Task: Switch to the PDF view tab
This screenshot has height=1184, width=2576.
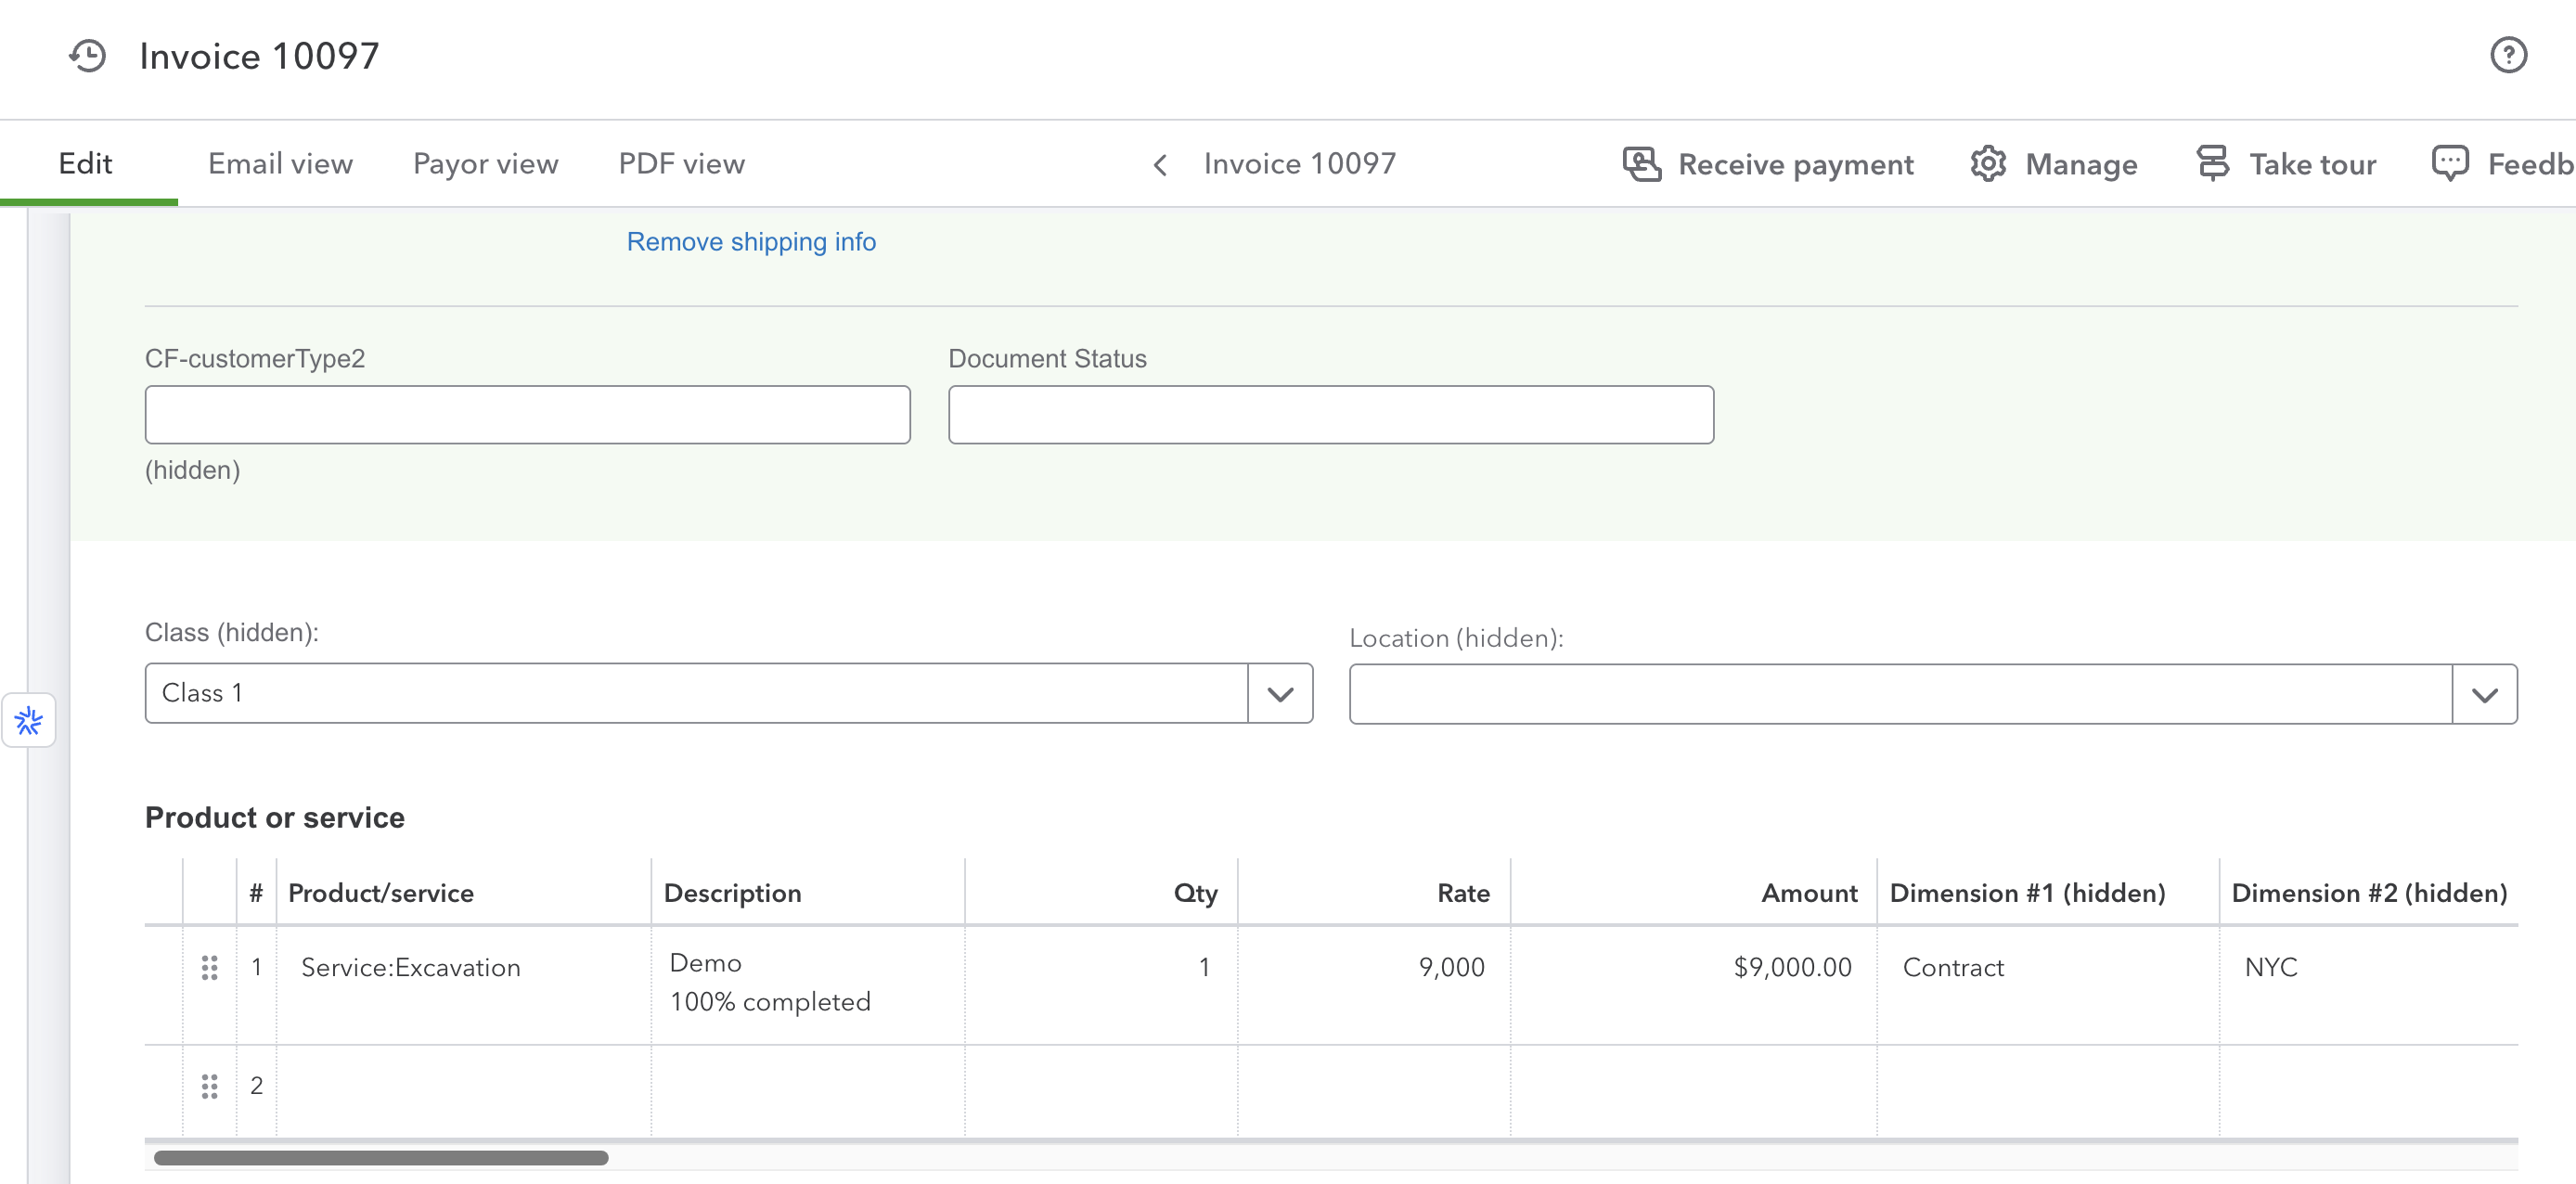Action: pyautogui.click(x=681, y=164)
